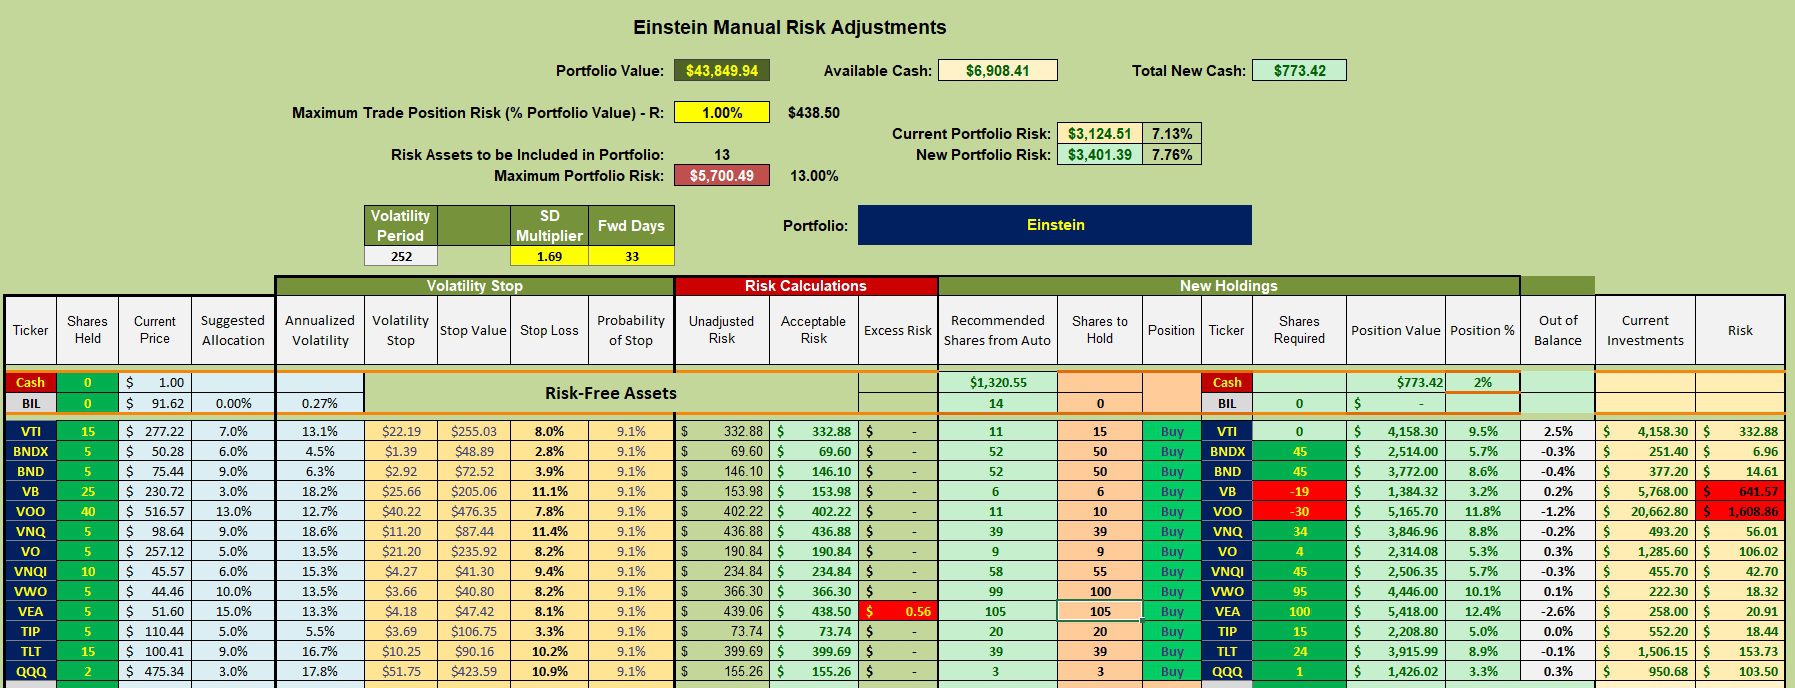
Task: Click the red Risk Calculations header
Action: point(806,286)
